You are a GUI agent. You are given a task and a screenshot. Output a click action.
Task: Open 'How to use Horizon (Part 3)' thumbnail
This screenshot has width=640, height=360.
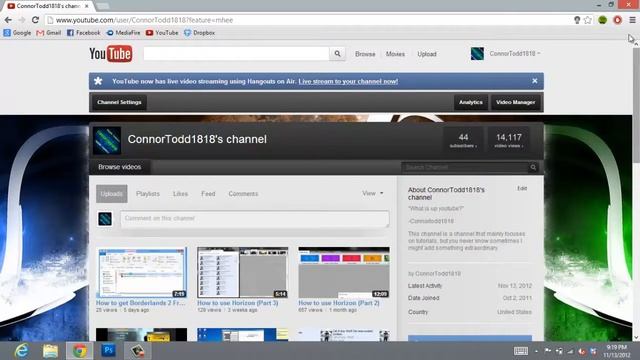(x=242, y=272)
